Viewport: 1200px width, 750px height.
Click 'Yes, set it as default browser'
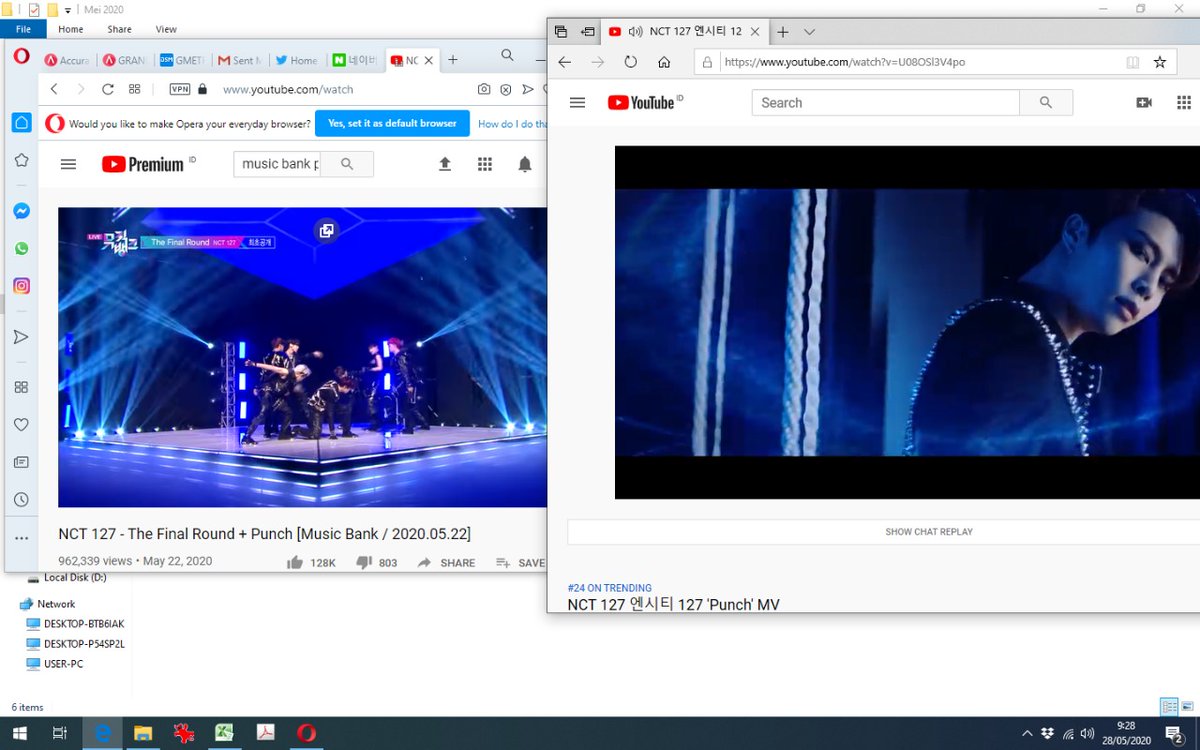click(x=392, y=124)
